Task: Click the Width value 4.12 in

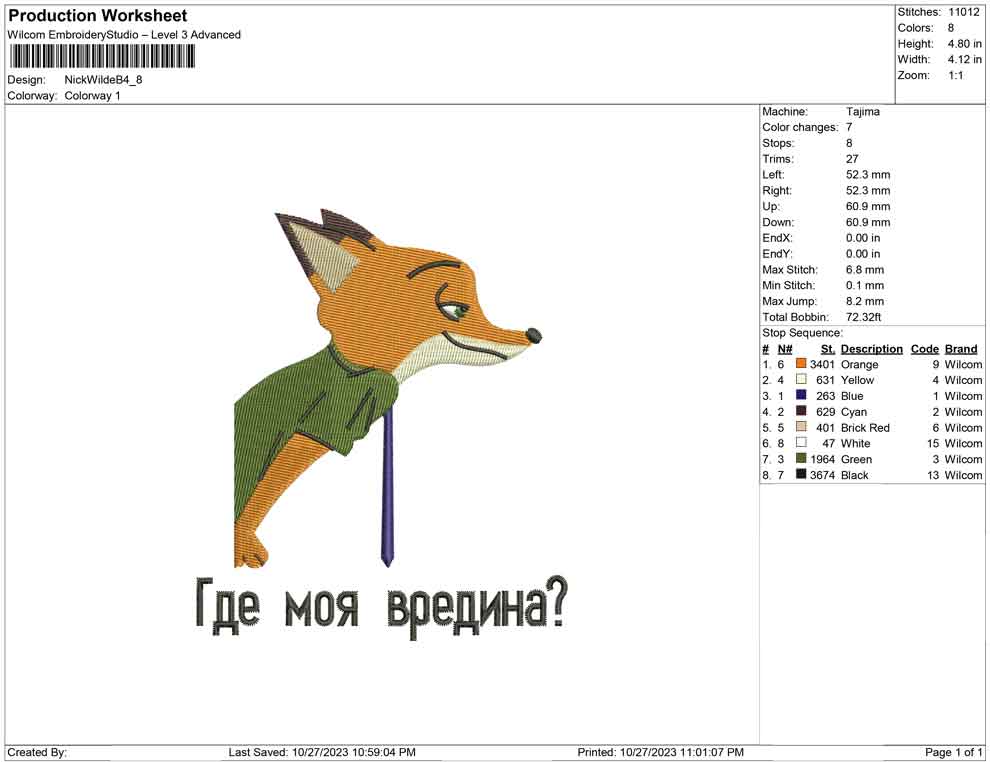Action: [964, 59]
